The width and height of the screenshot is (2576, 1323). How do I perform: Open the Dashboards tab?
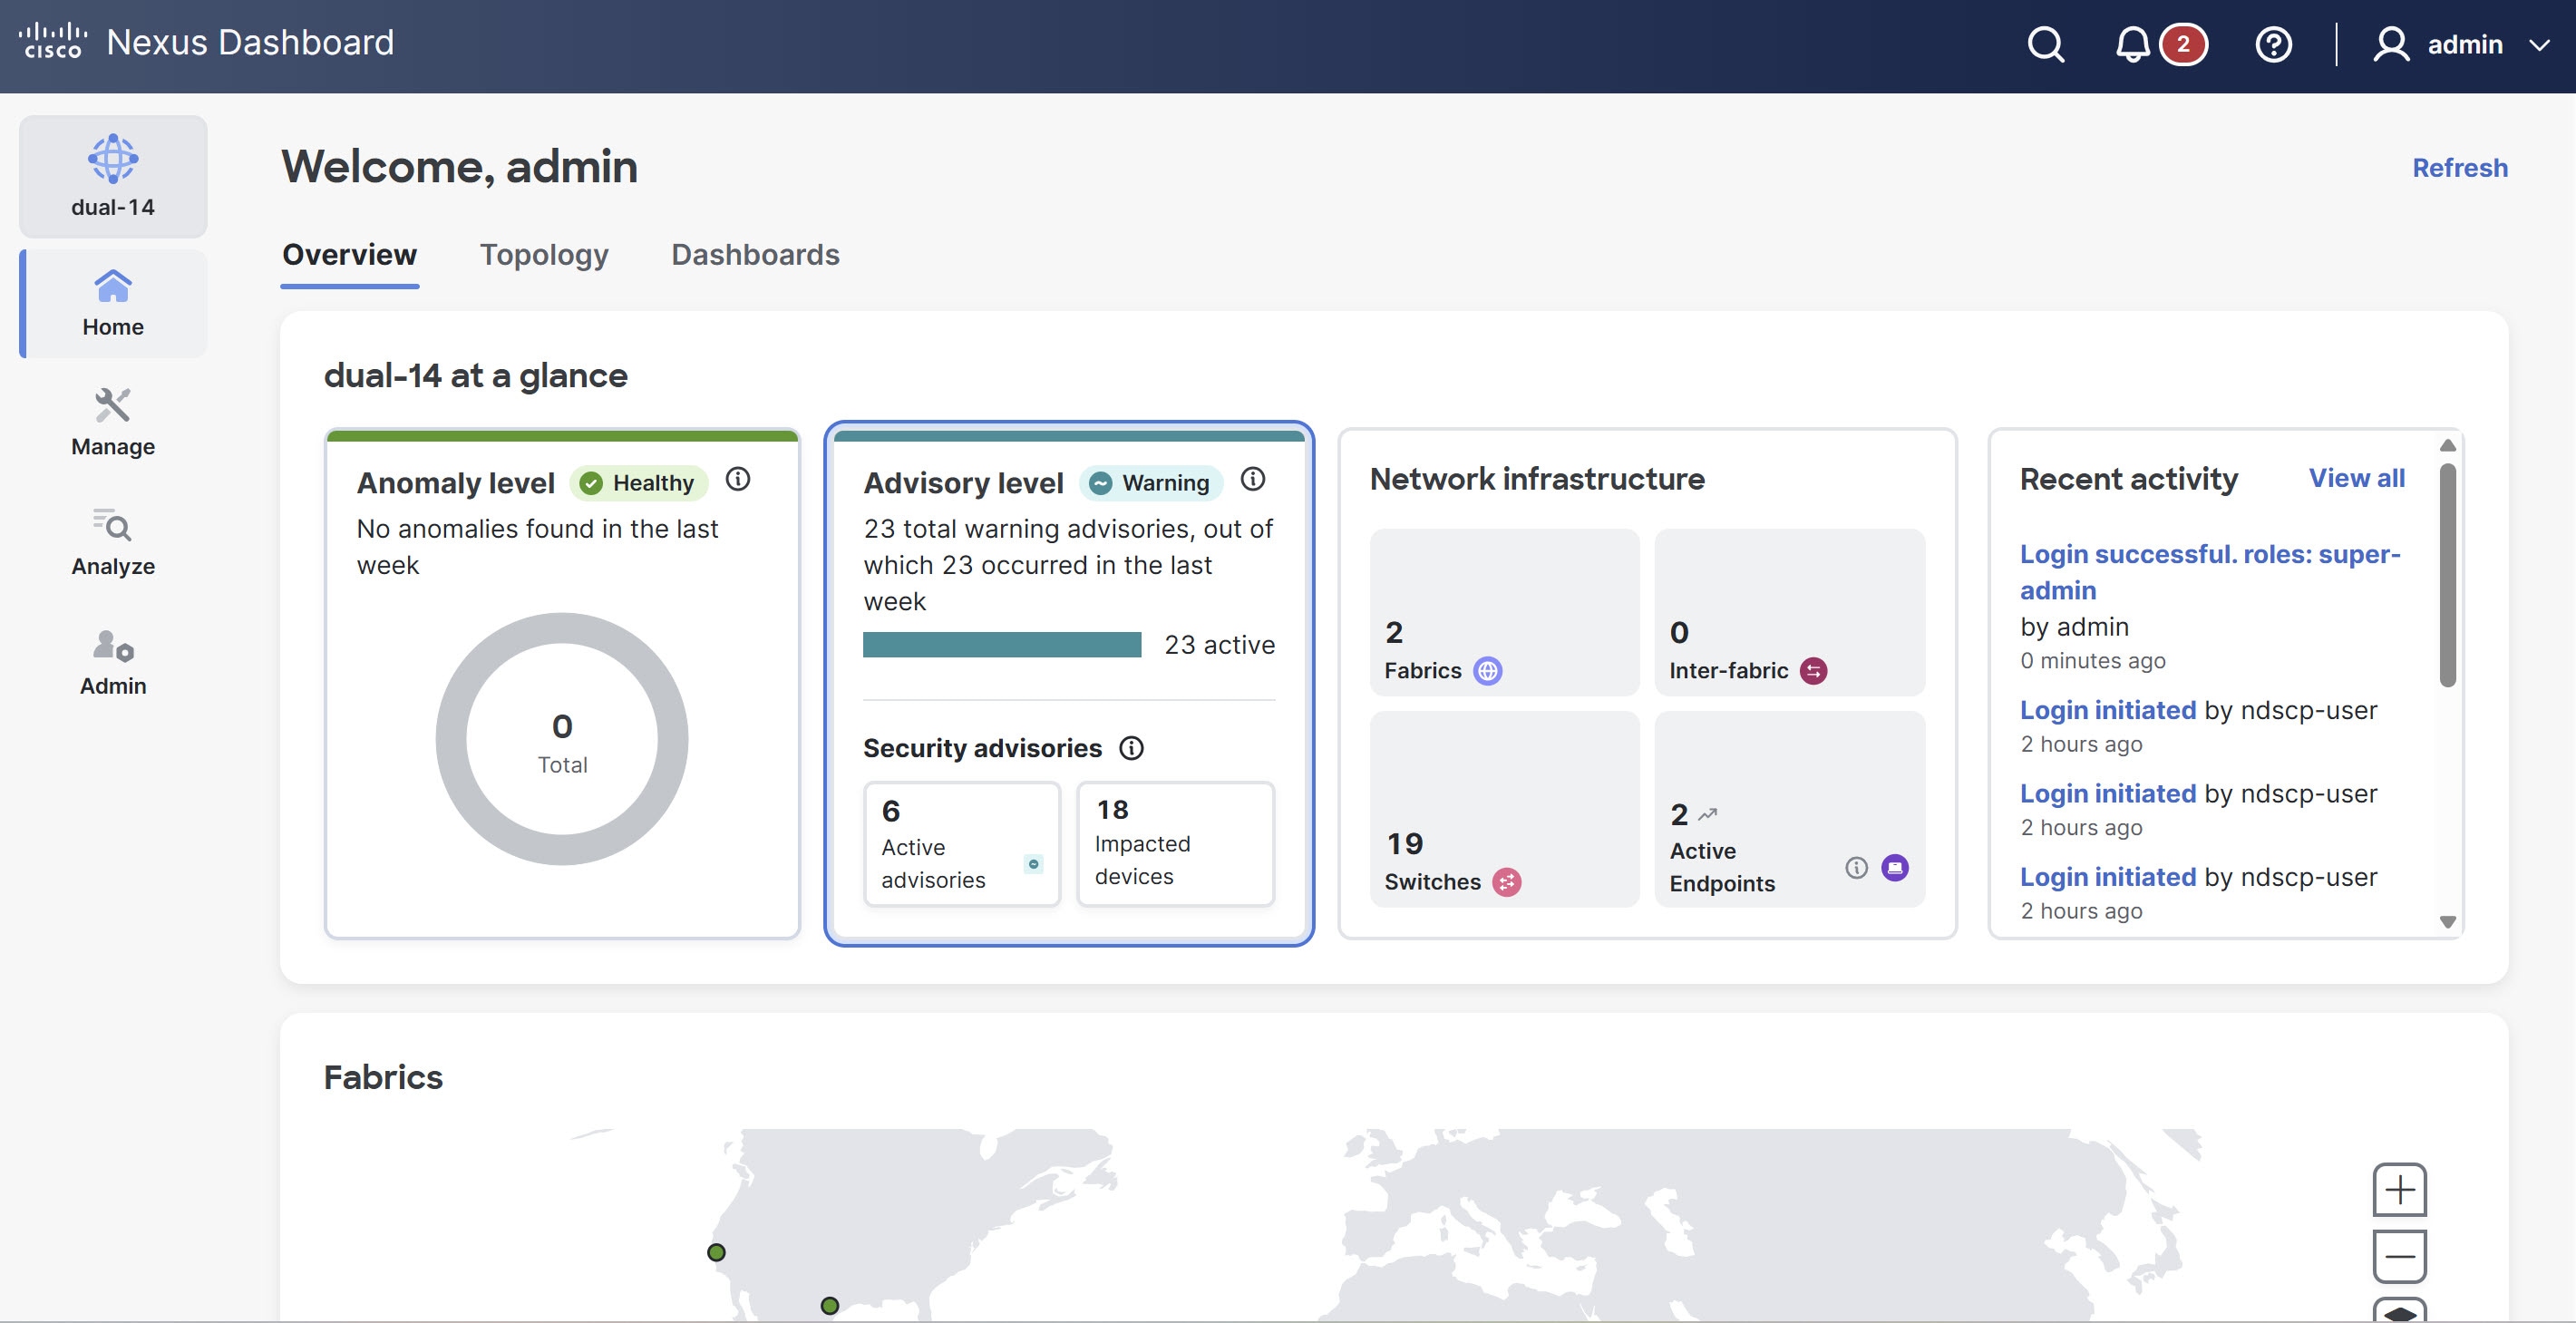(755, 255)
